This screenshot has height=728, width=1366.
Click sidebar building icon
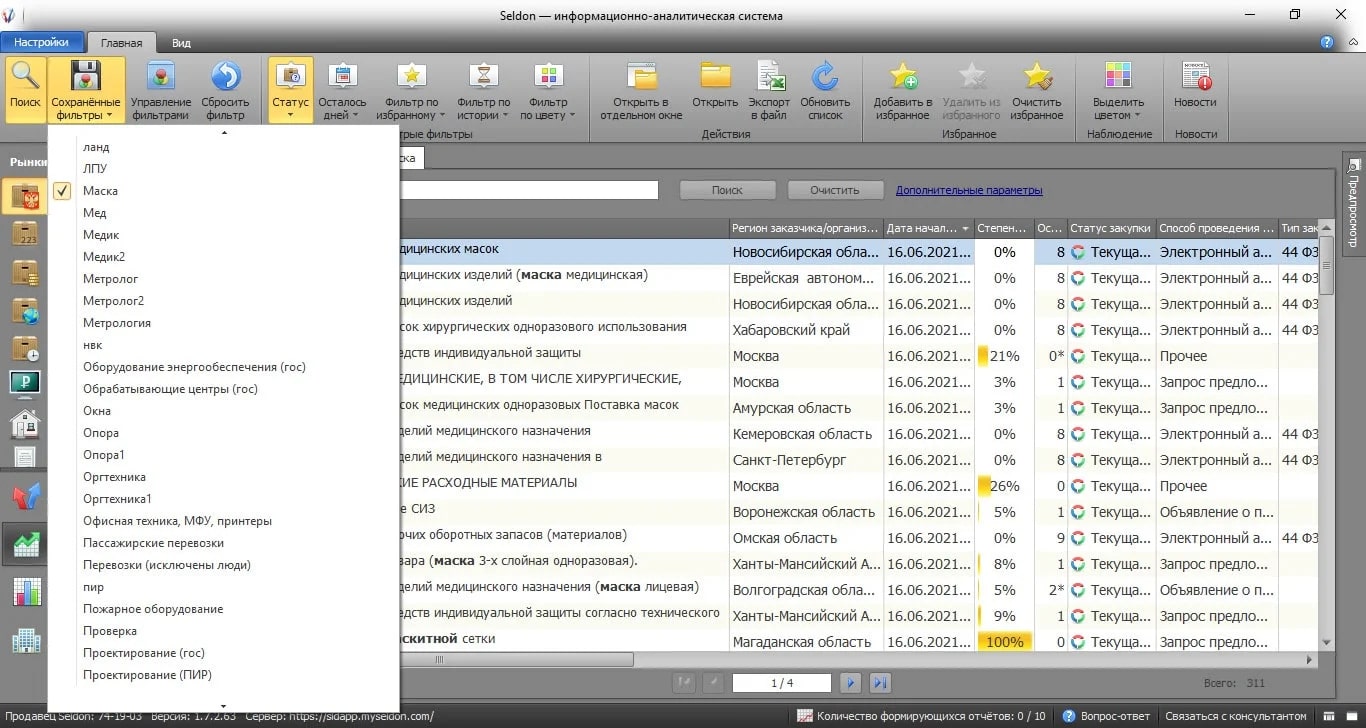point(26,639)
